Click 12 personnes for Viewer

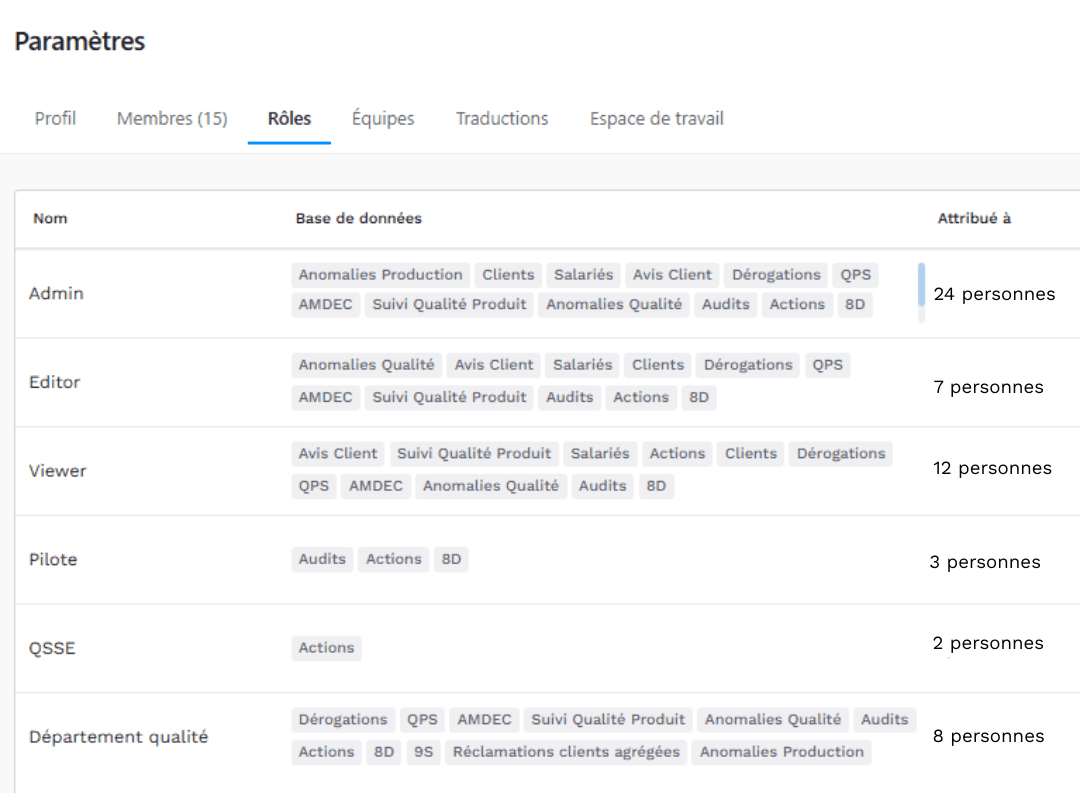pos(993,469)
